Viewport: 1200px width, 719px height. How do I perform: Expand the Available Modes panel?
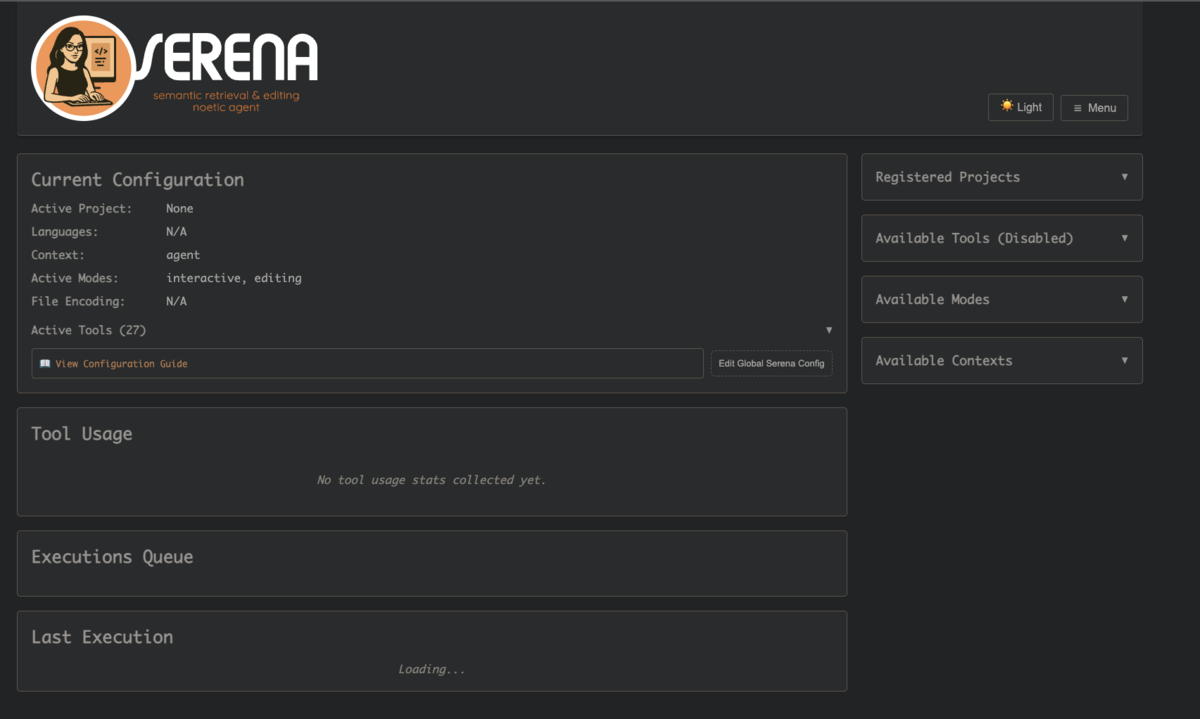pyautogui.click(x=1001, y=299)
